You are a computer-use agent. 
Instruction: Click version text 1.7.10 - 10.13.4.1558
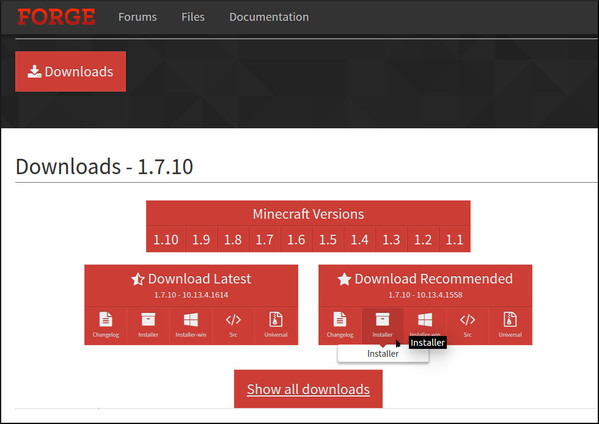click(x=425, y=295)
